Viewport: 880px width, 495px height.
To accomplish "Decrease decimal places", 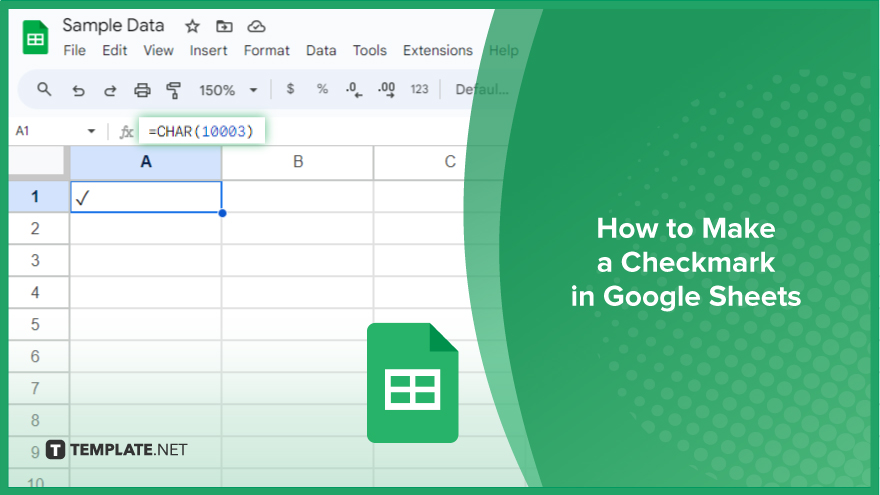I will click(354, 89).
